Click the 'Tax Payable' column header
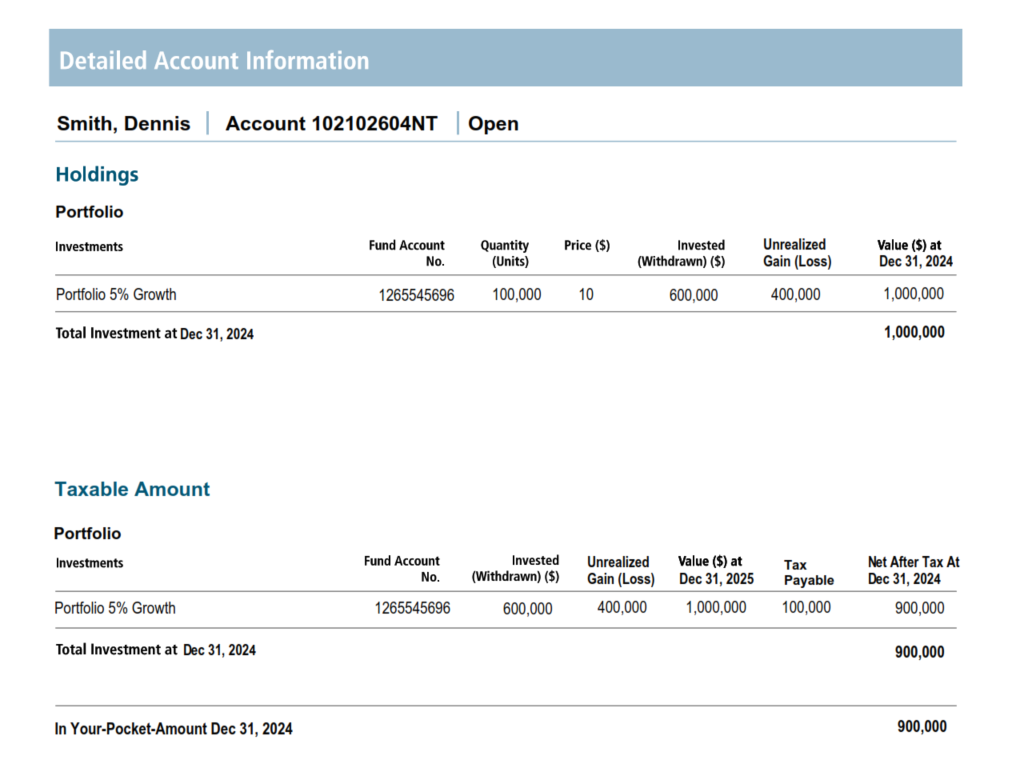Screen dimensions: 1012x774 (809, 572)
